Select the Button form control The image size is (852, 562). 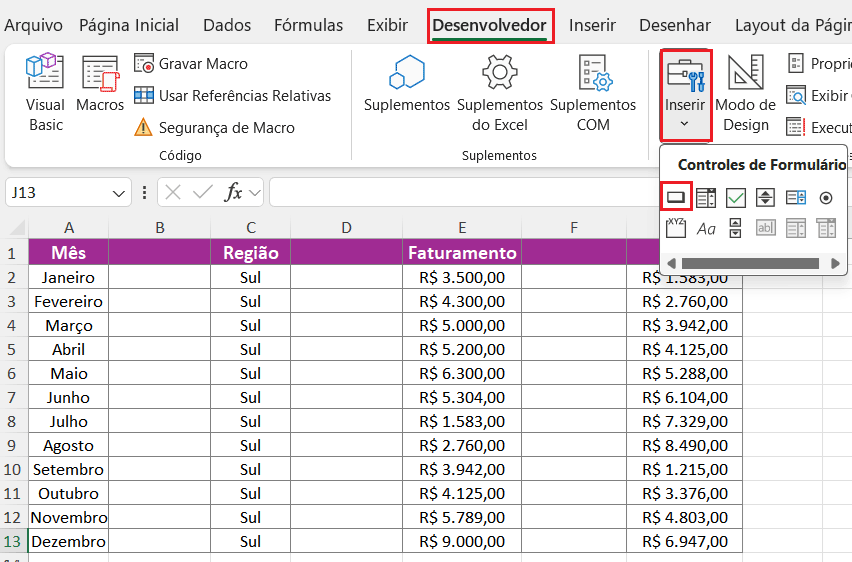point(676,198)
